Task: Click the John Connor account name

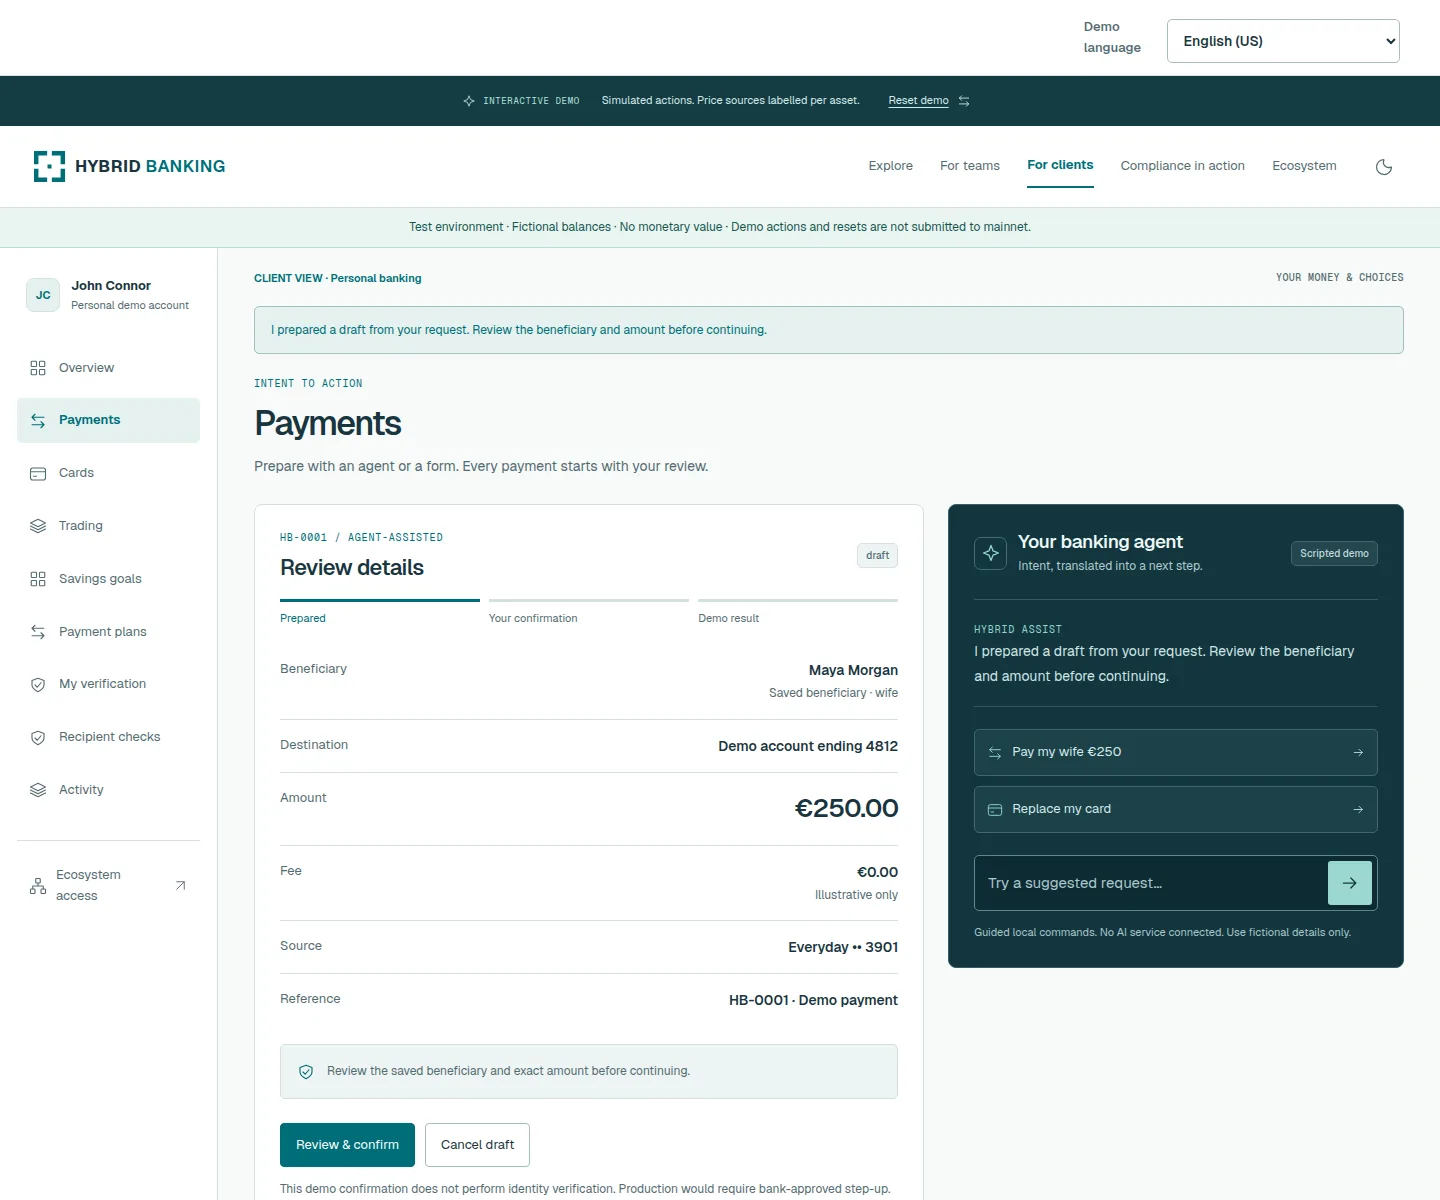Action: [111, 286]
